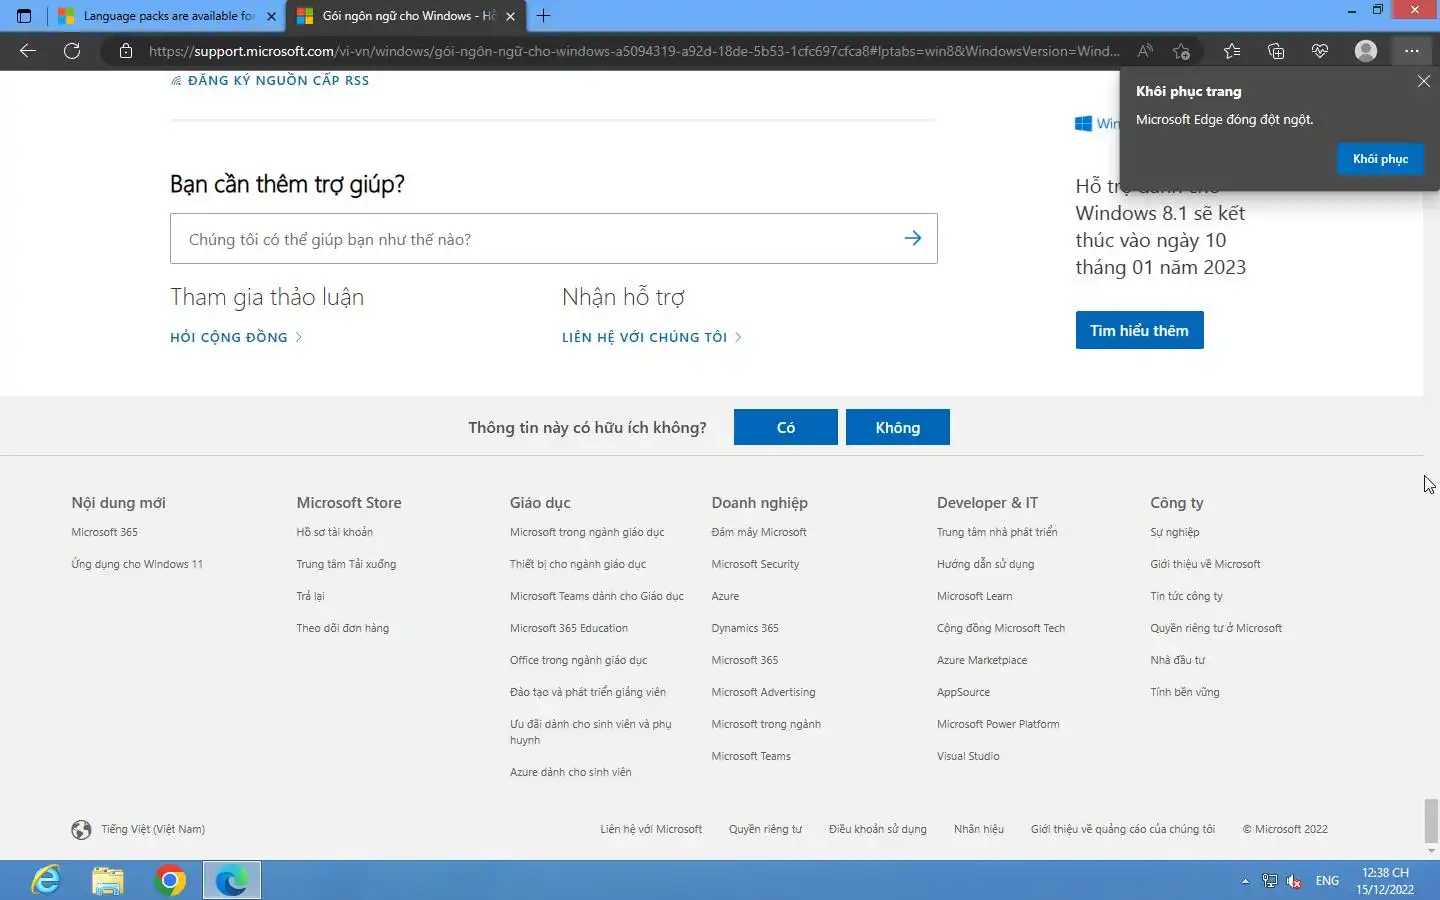Image resolution: width=1440 pixels, height=900 pixels.
Task: Open Microsoft 365 under Nội dung mới
Action: [104, 532]
